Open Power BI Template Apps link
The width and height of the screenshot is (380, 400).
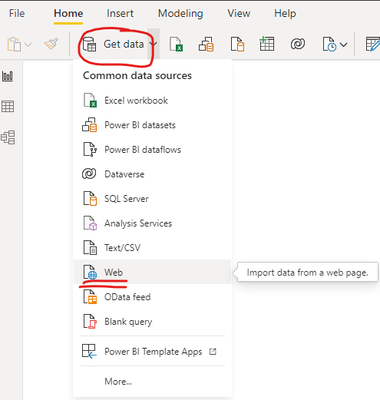(152, 352)
